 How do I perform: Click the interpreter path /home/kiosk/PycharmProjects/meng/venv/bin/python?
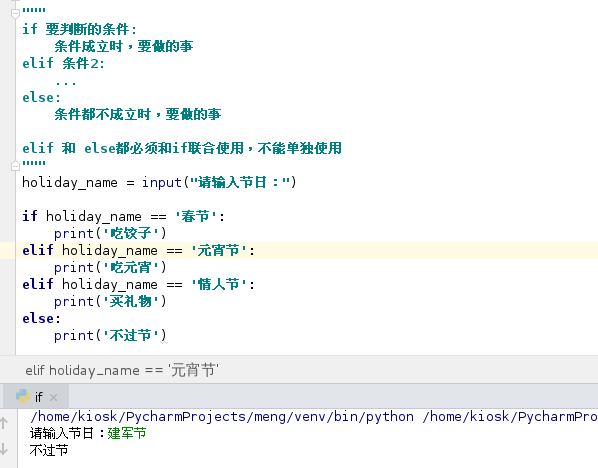[222, 417]
